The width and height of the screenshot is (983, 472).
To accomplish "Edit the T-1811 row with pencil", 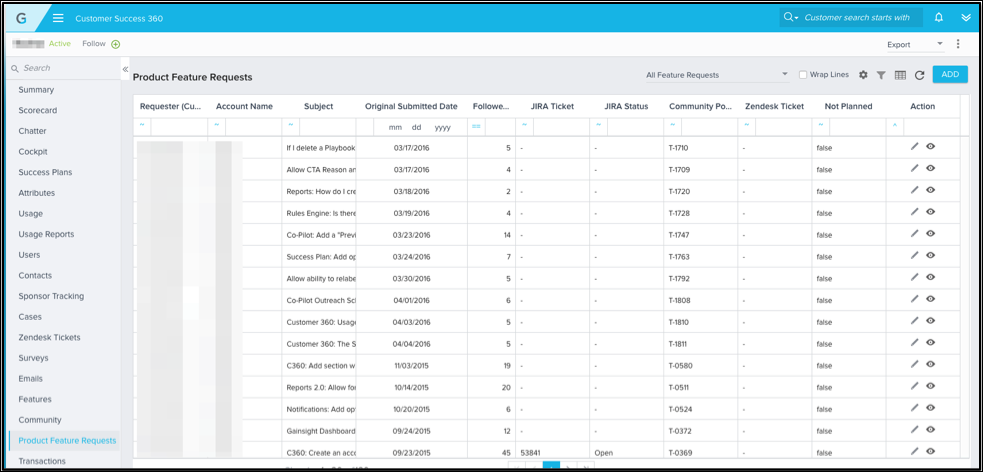I will click(x=914, y=342).
